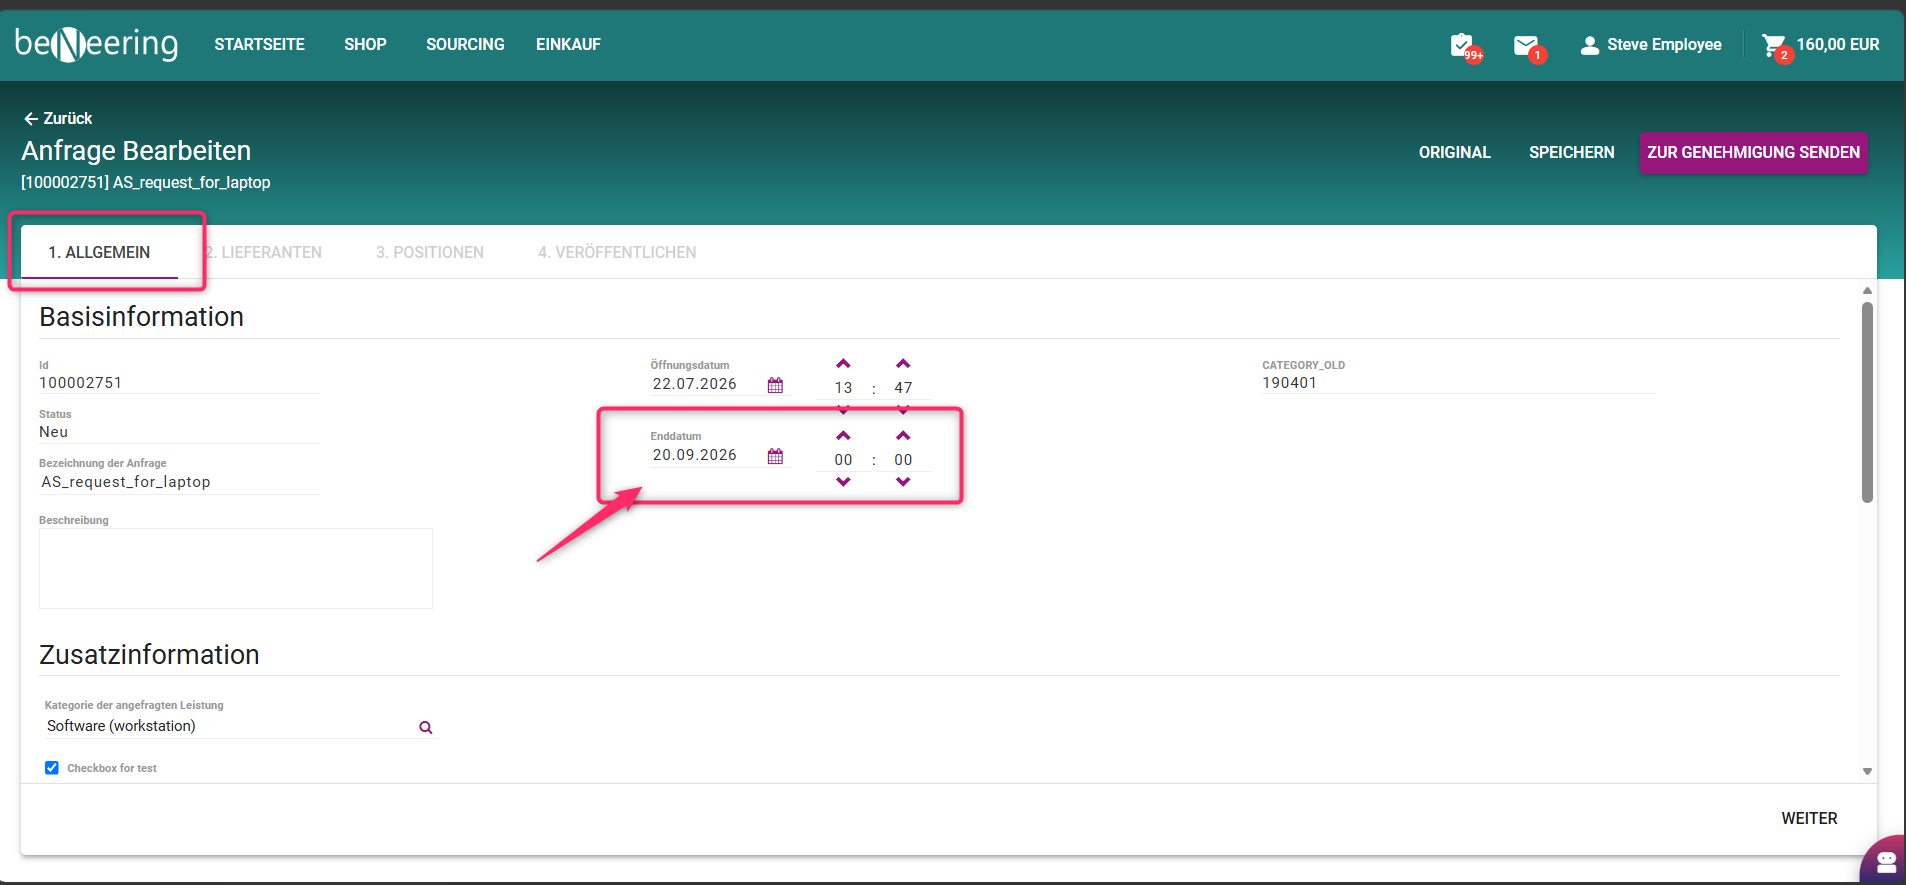This screenshot has height=885, width=1906.
Task: Open the Öffnungsdatum calendar picker
Action: pos(775,385)
